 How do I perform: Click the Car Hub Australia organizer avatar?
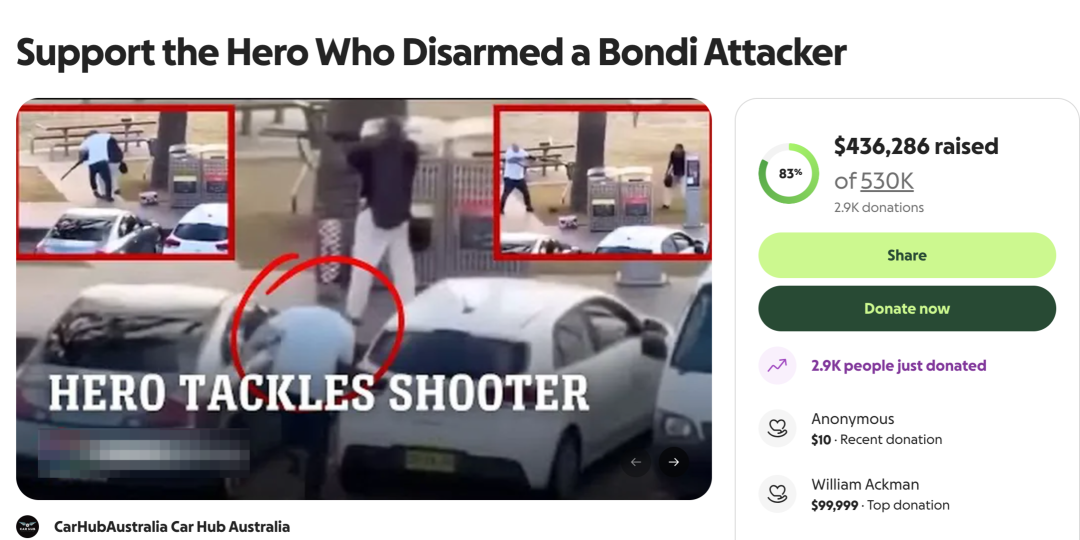pyautogui.click(x=28, y=527)
